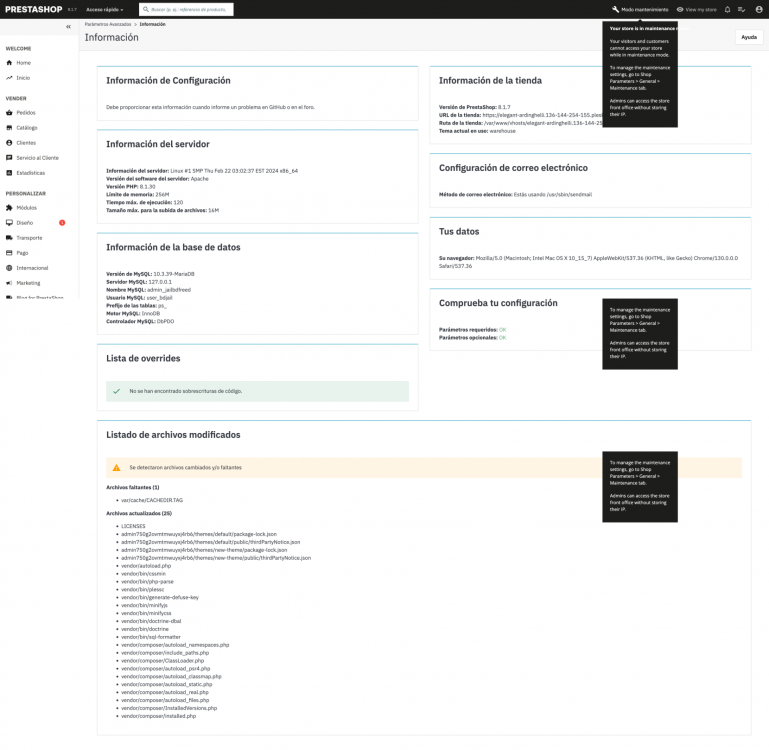Open Transporte menu
The height and width of the screenshot is (750, 769).
[29, 238]
